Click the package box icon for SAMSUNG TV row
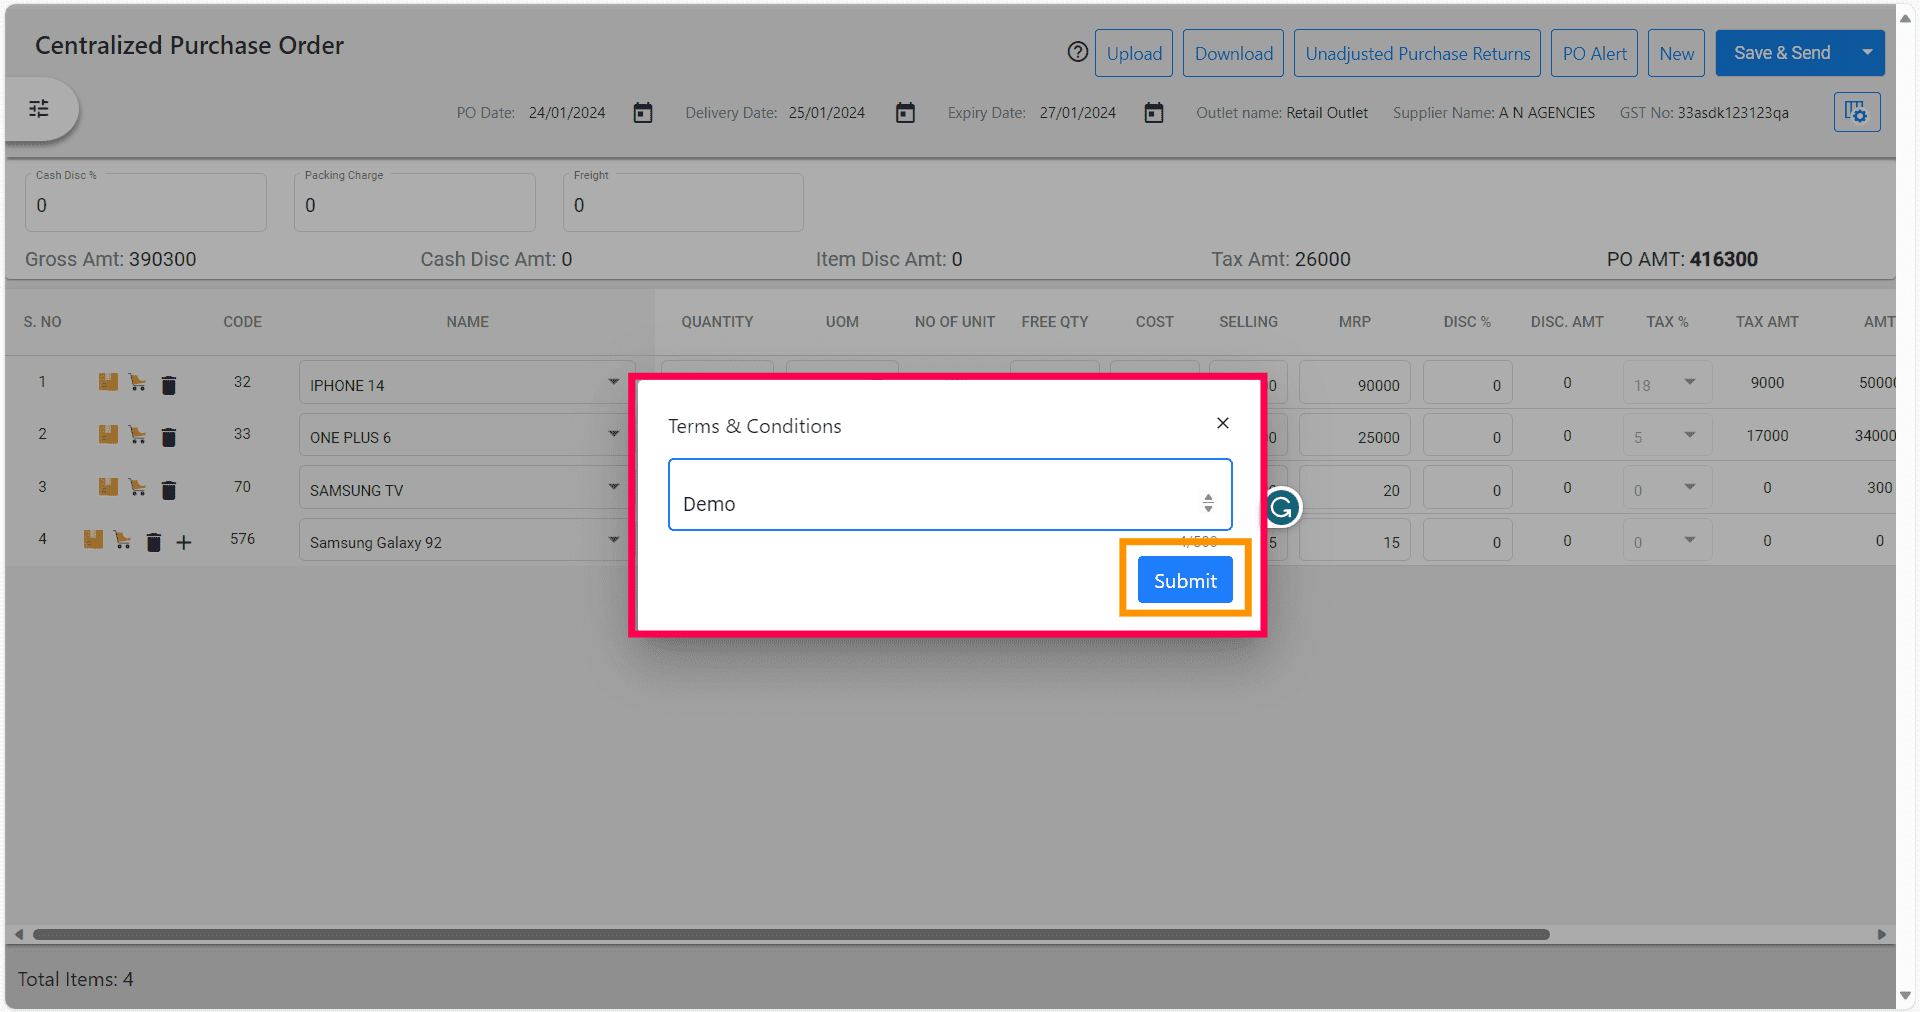 tap(108, 487)
